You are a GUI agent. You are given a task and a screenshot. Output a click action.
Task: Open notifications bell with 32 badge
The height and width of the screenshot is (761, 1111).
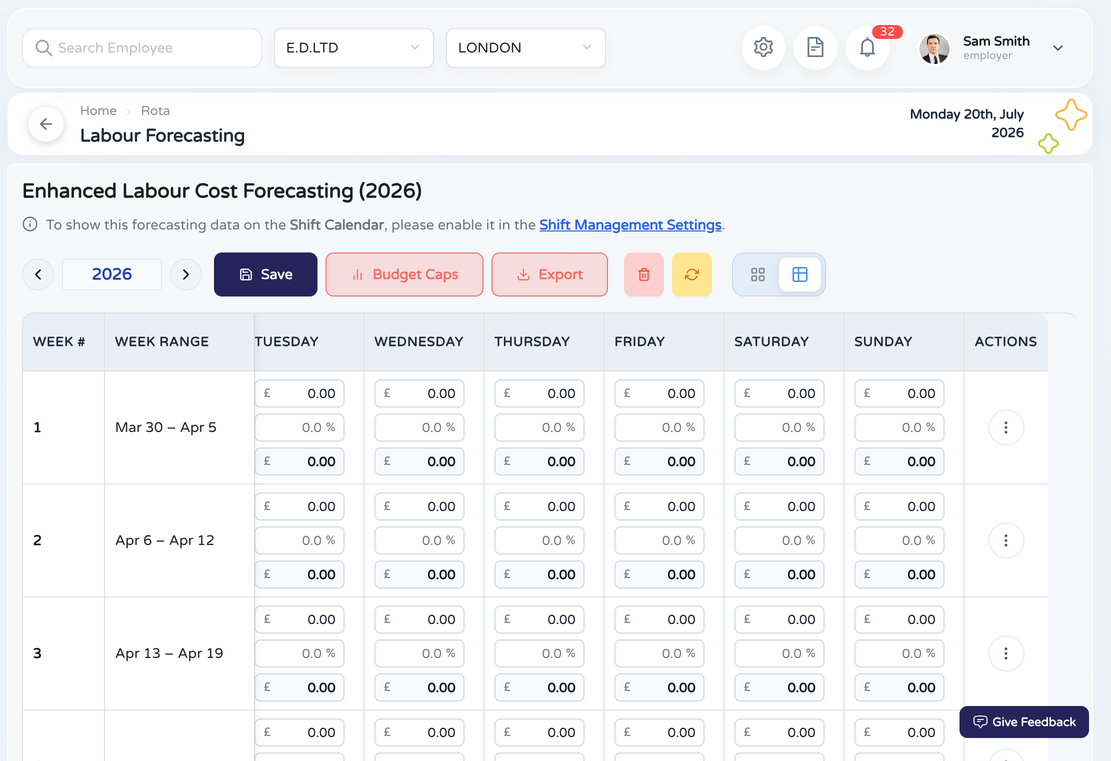tap(867, 47)
